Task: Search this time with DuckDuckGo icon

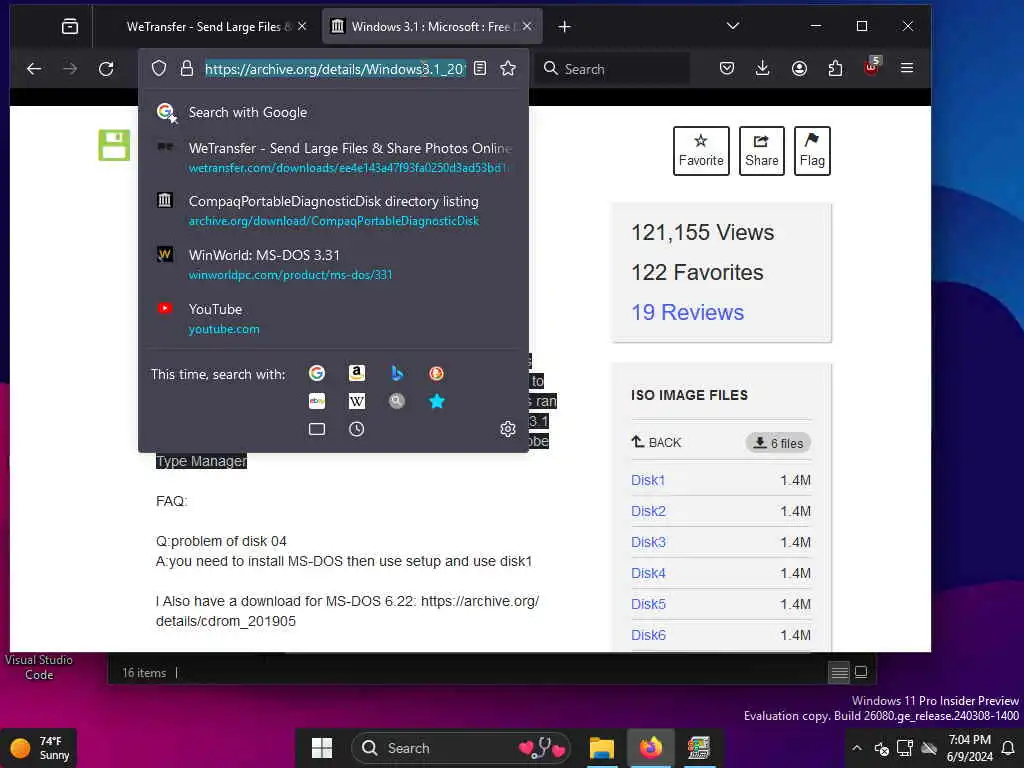Action: coord(436,374)
